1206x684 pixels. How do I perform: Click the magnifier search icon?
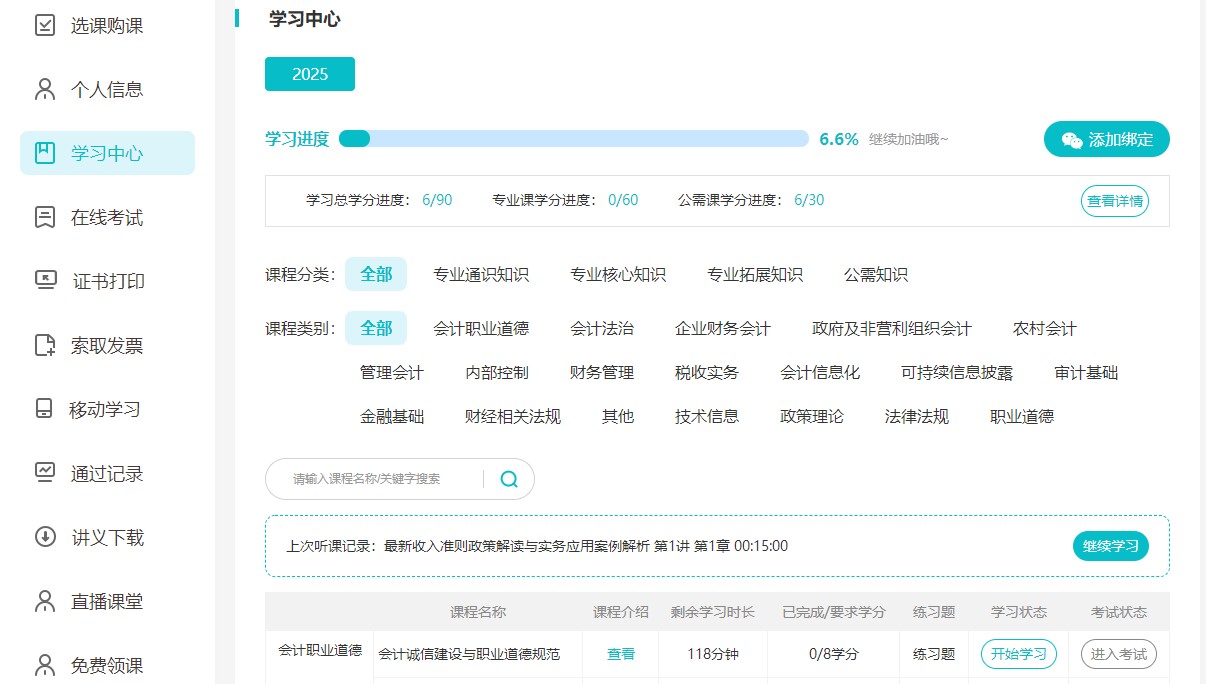(x=509, y=479)
